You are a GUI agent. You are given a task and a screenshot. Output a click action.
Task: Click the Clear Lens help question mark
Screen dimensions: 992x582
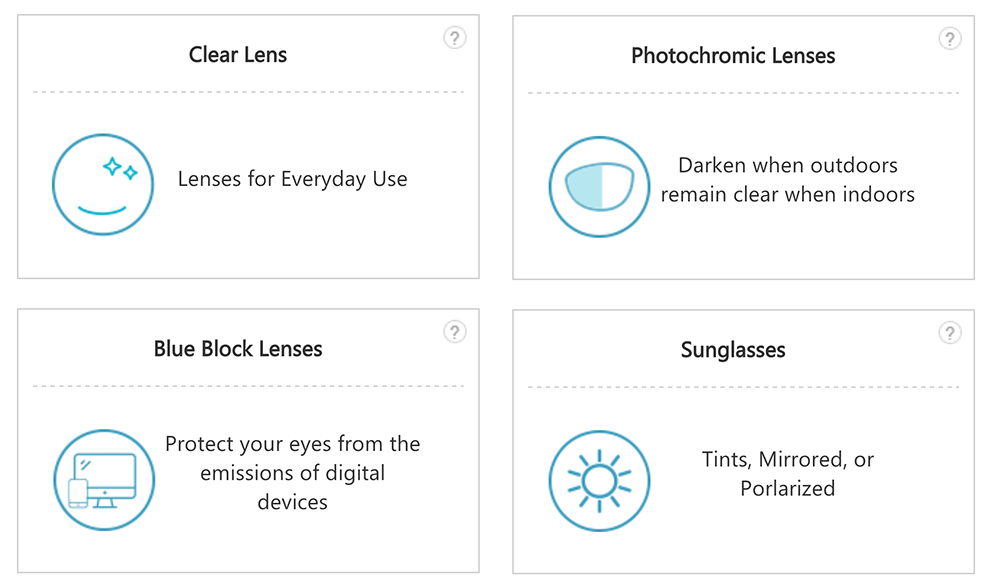[454, 38]
